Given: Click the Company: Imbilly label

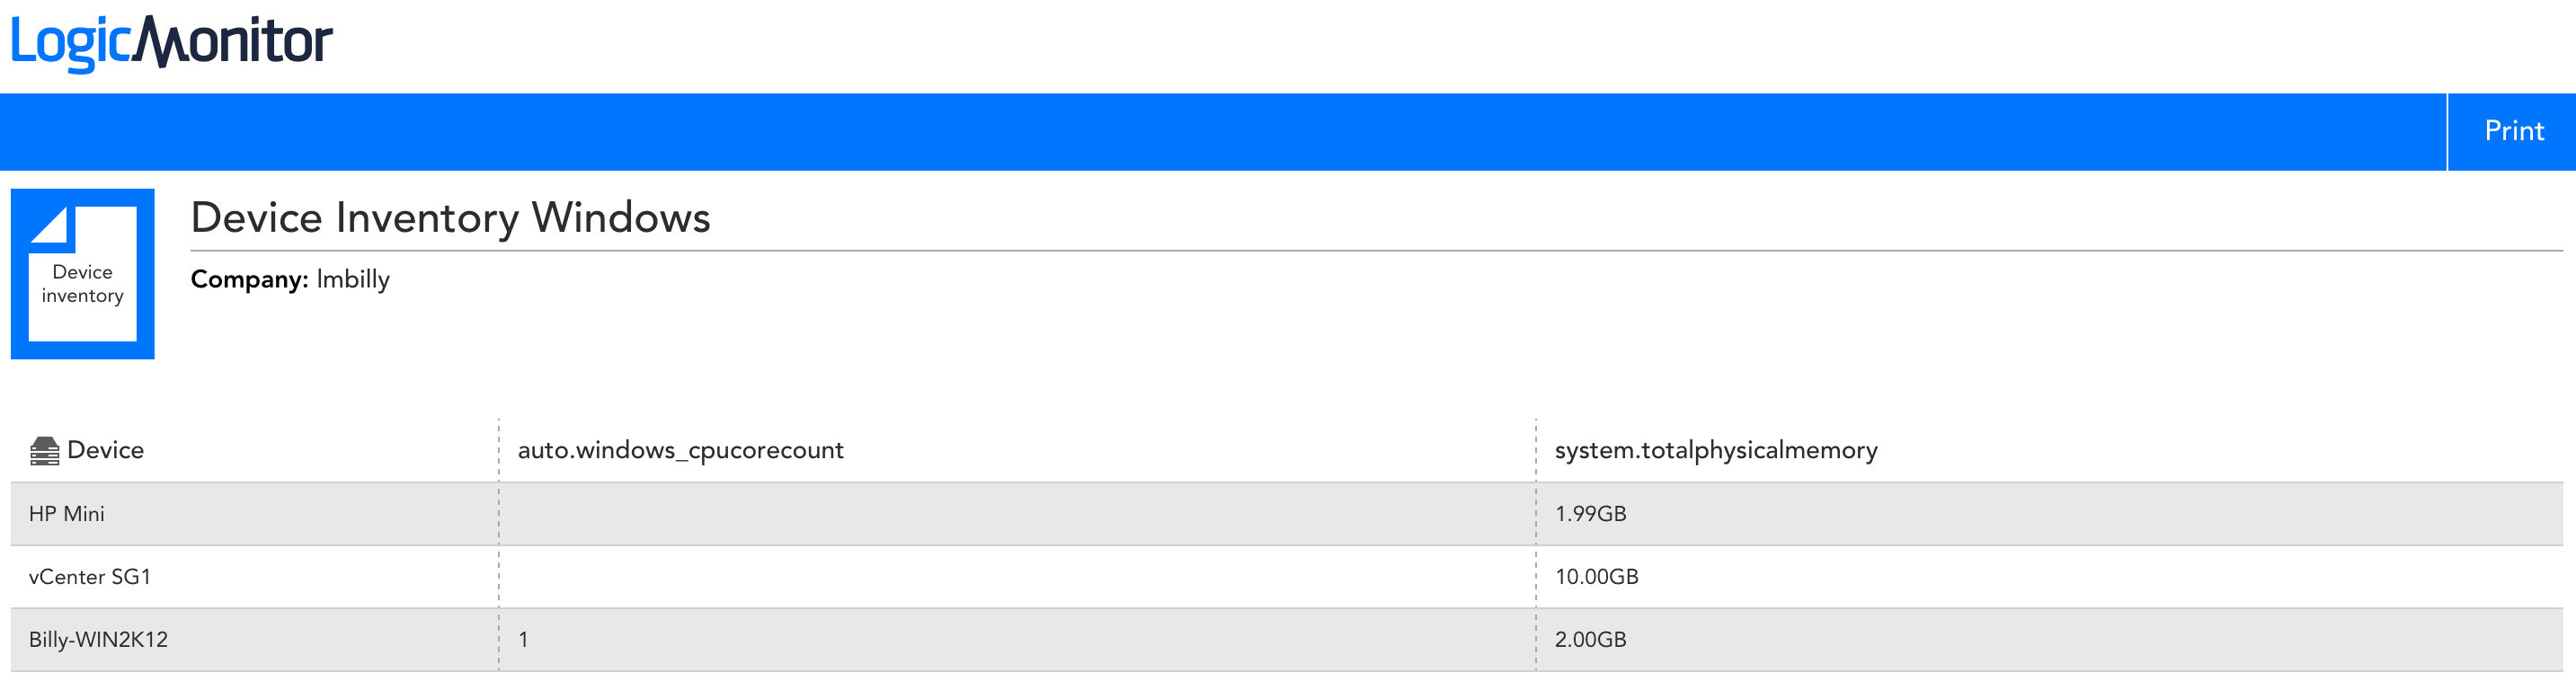Looking at the screenshot, I should pyautogui.click(x=290, y=279).
